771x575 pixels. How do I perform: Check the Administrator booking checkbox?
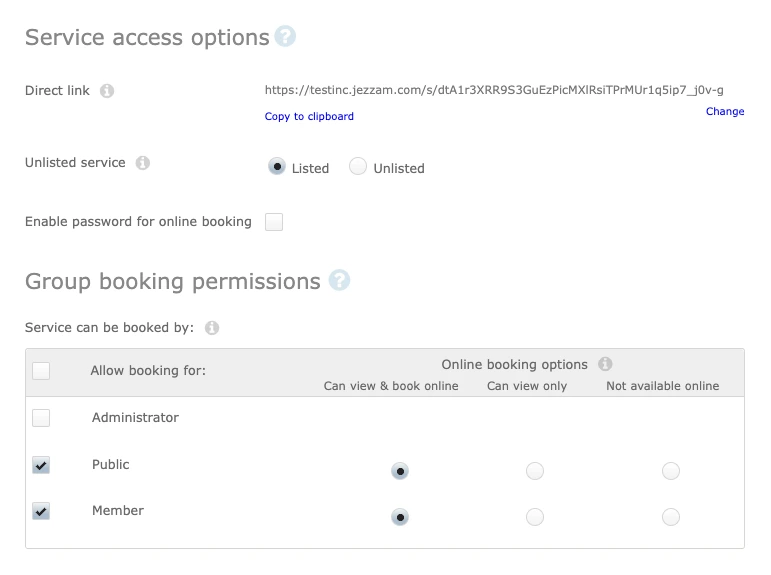[41, 418]
